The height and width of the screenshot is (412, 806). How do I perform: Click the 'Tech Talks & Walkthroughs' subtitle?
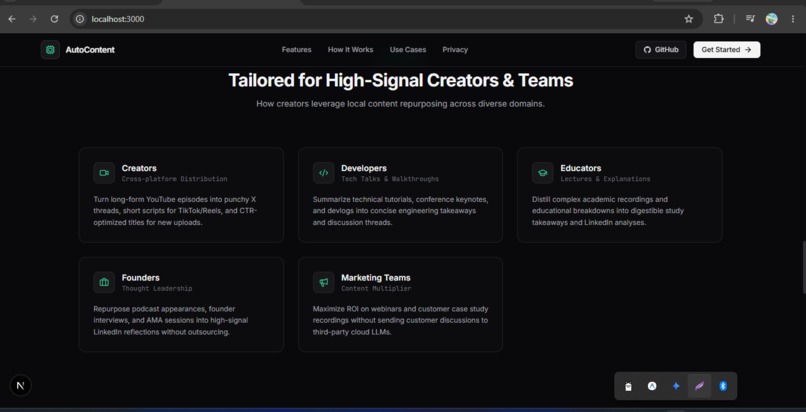pos(390,179)
